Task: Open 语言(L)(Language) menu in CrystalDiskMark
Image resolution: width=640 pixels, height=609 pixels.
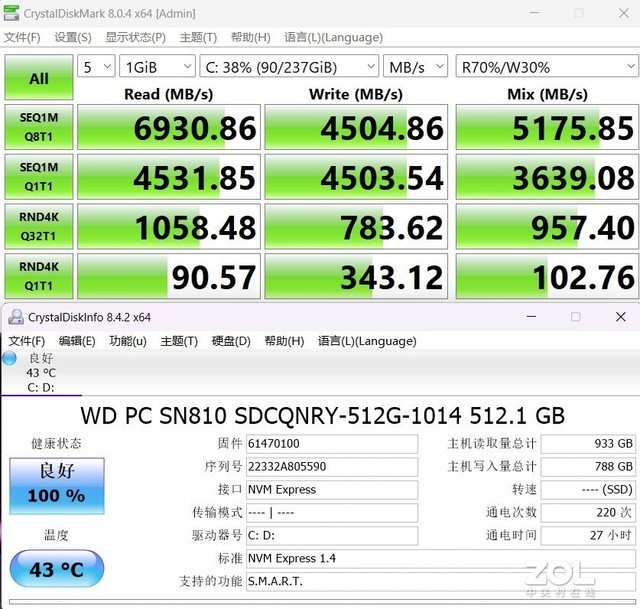Action: [333, 38]
